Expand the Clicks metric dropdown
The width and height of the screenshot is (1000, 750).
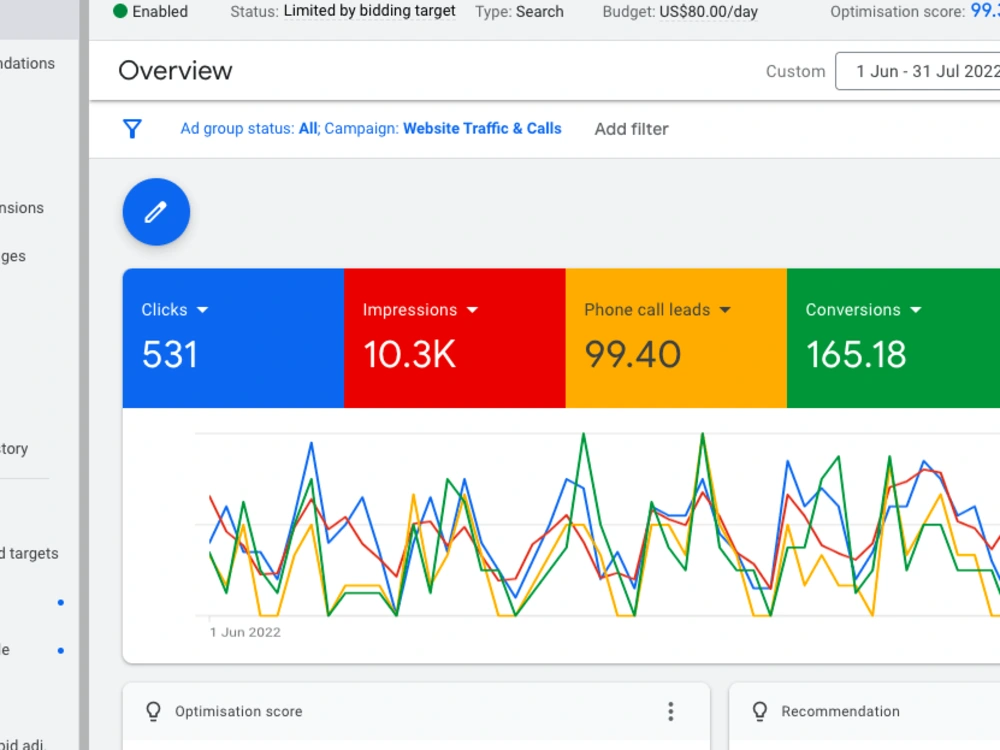point(203,310)
